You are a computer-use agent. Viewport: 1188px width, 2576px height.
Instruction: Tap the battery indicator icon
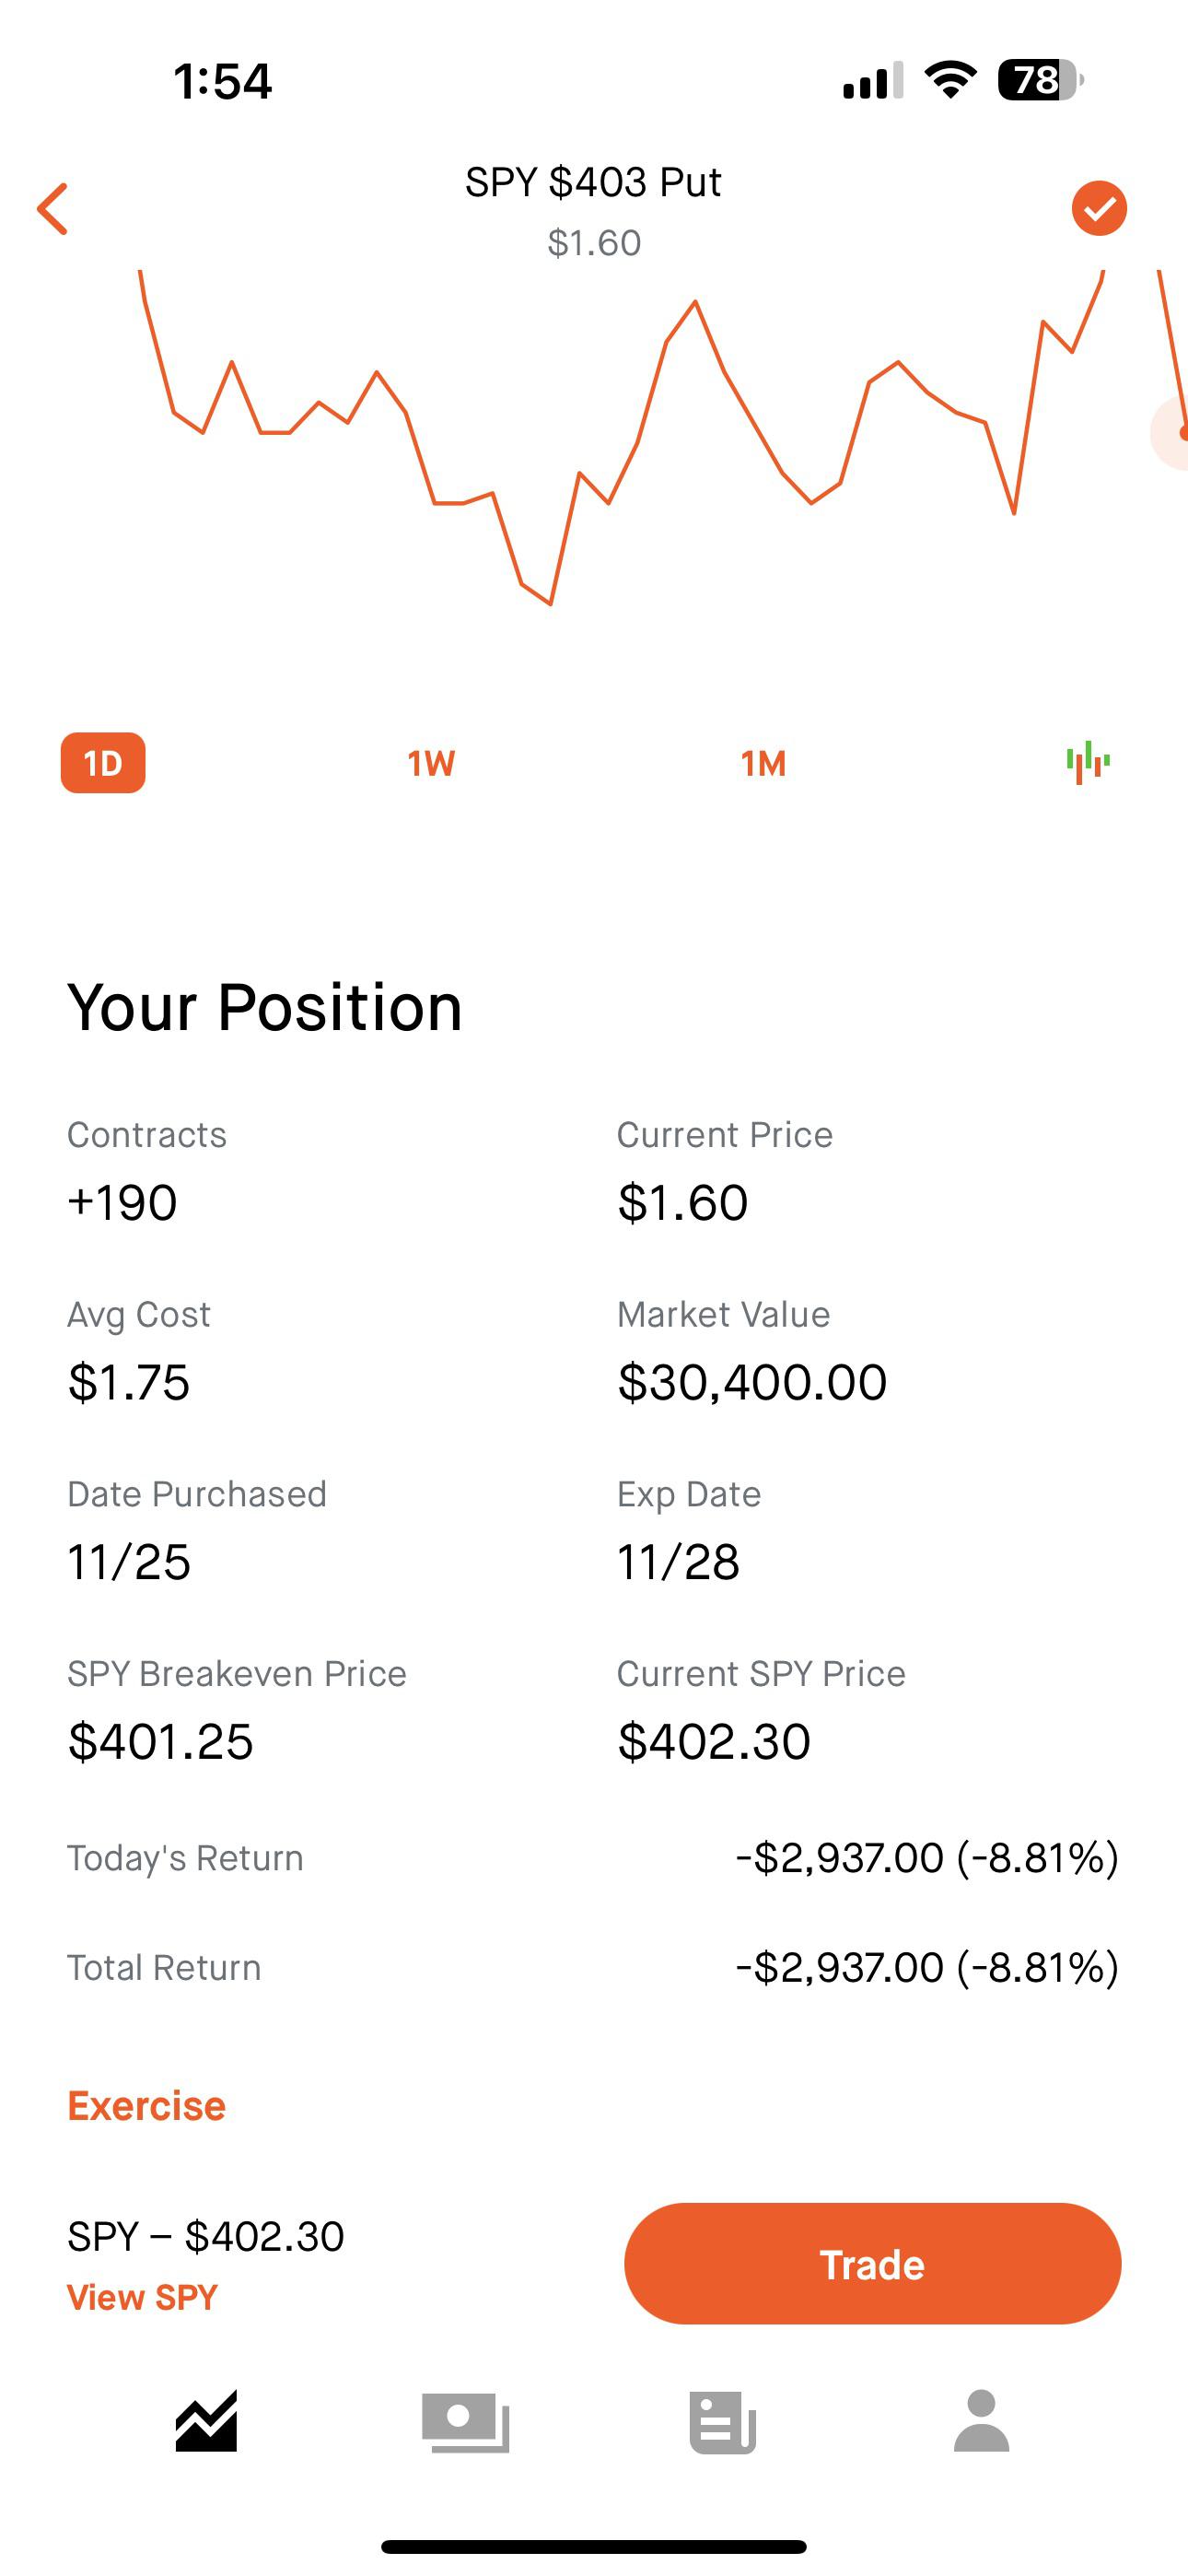[x=1040, y=80]
